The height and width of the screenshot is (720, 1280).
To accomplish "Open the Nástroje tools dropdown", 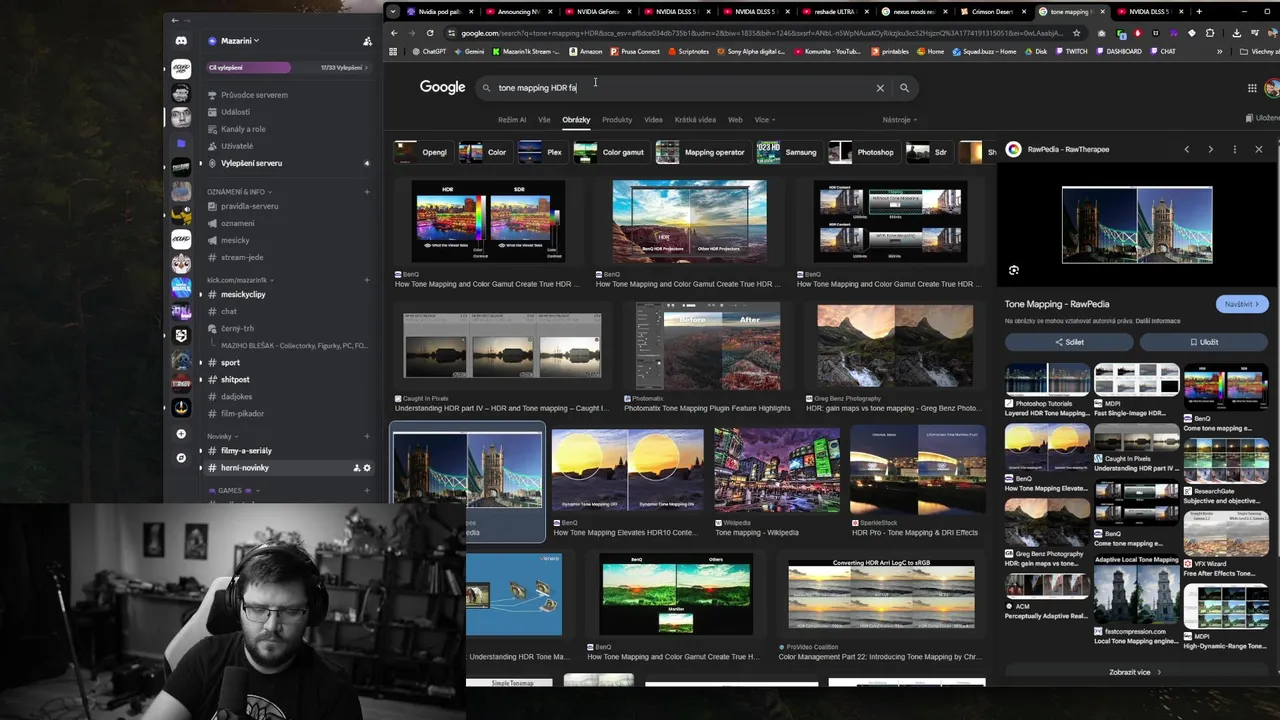I will click(899, 120).
